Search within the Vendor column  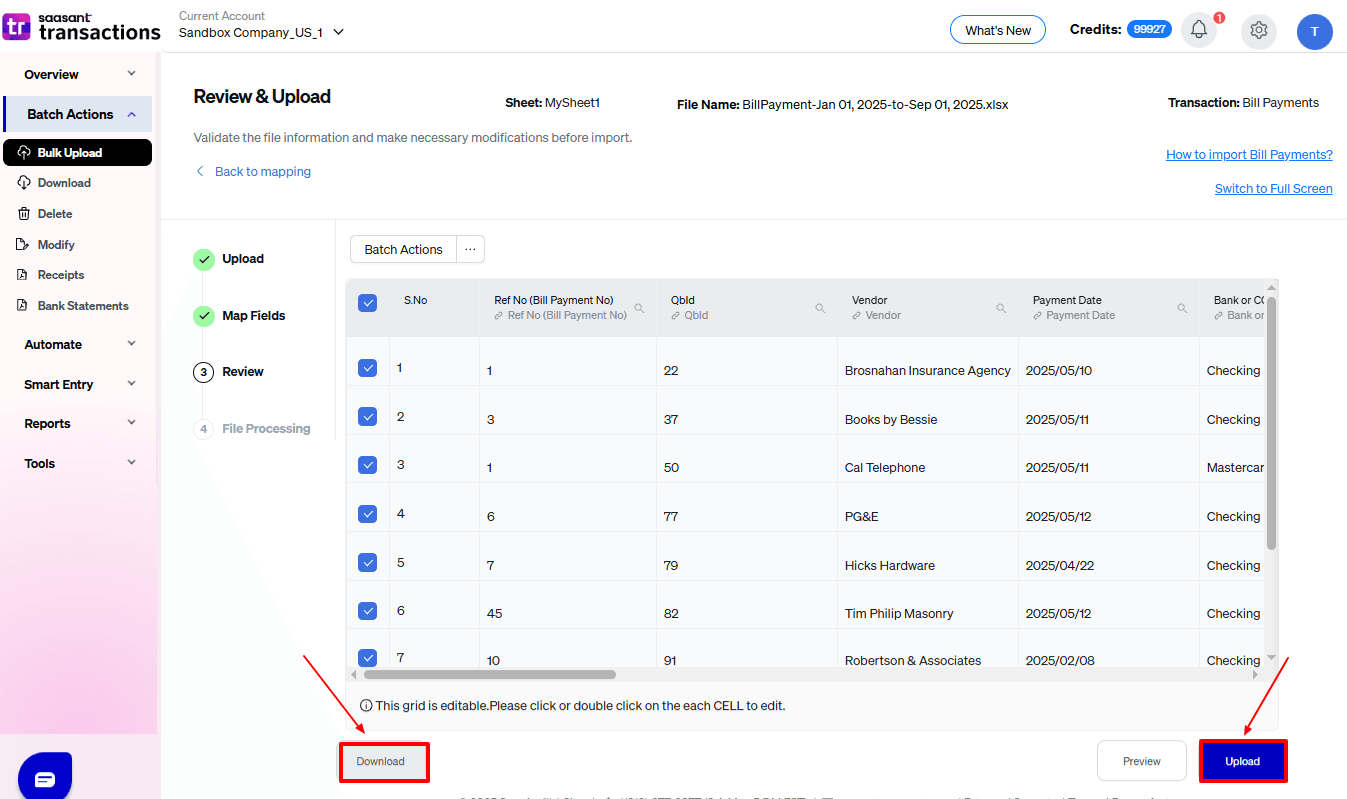coord(1001,308)
